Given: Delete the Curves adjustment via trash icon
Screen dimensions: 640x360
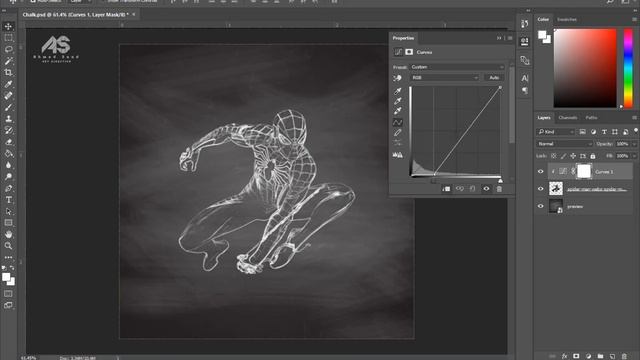Looking at the screenshot, I should pyautogui.click(x=499, y=189).
